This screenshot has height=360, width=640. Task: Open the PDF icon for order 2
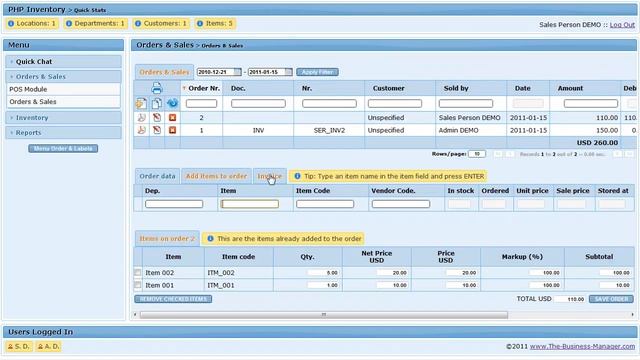click(x=141, y=118)
